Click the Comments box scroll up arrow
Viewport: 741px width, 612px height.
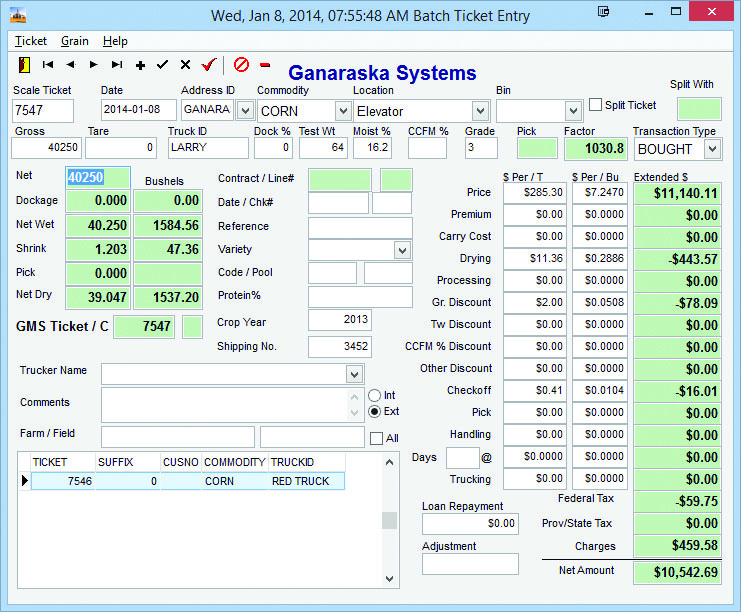pyautogui.click(x=354, y=397)
